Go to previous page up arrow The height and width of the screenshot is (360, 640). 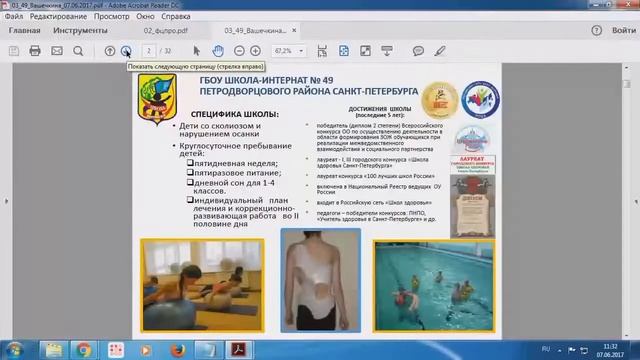pos(110,51)
